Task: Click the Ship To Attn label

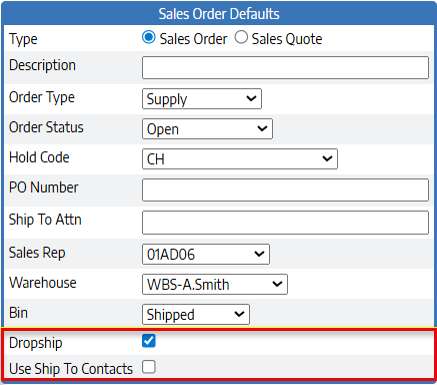Action: pos(45,220)
